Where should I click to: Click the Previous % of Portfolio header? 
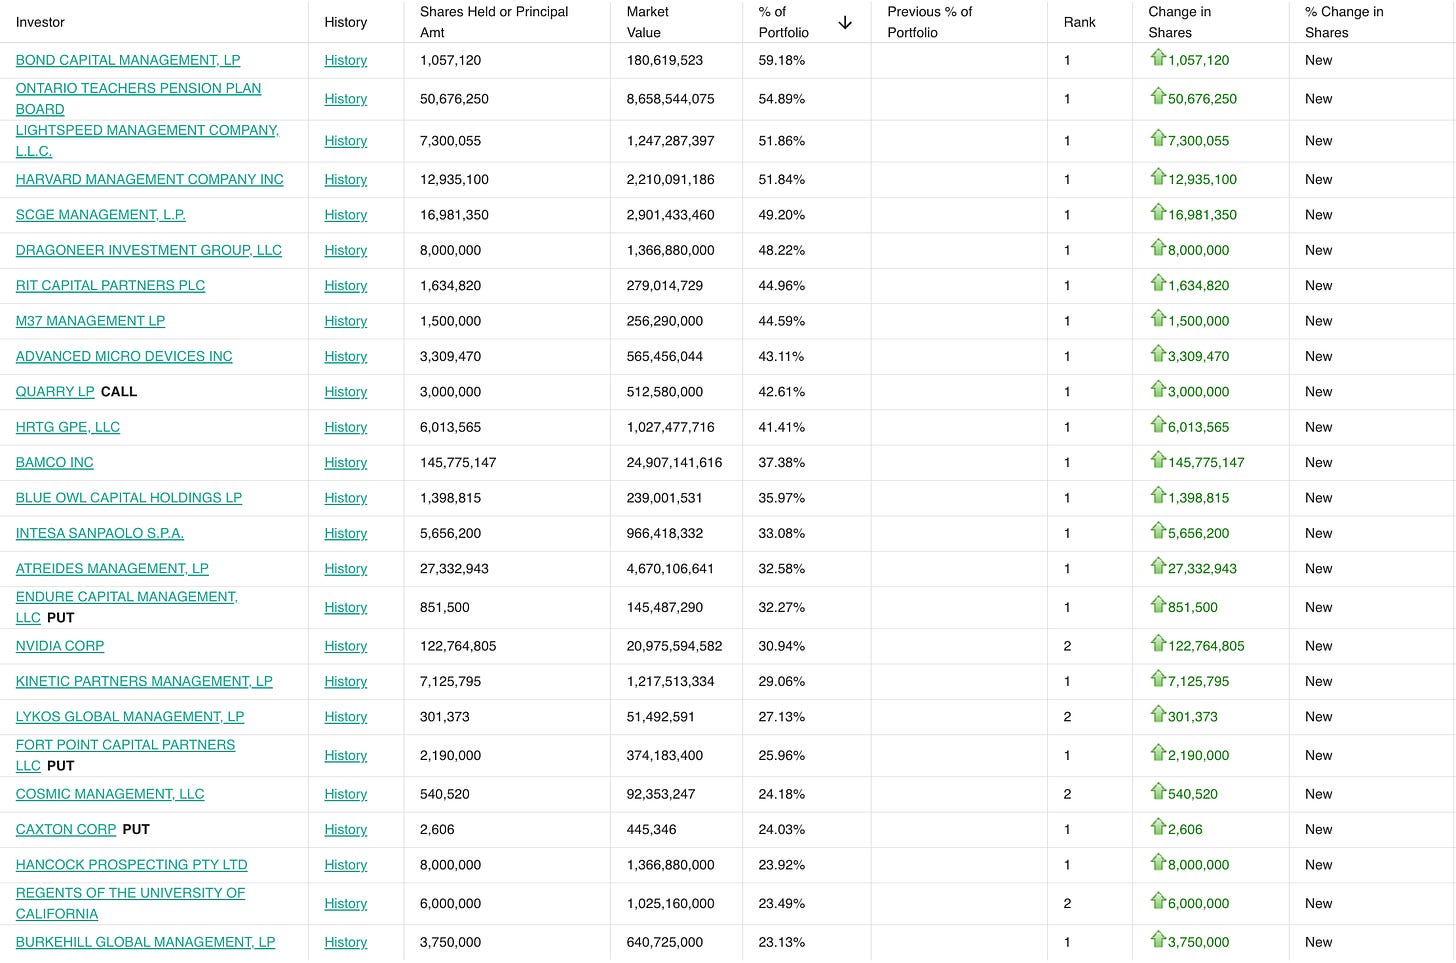click(930, 22)
